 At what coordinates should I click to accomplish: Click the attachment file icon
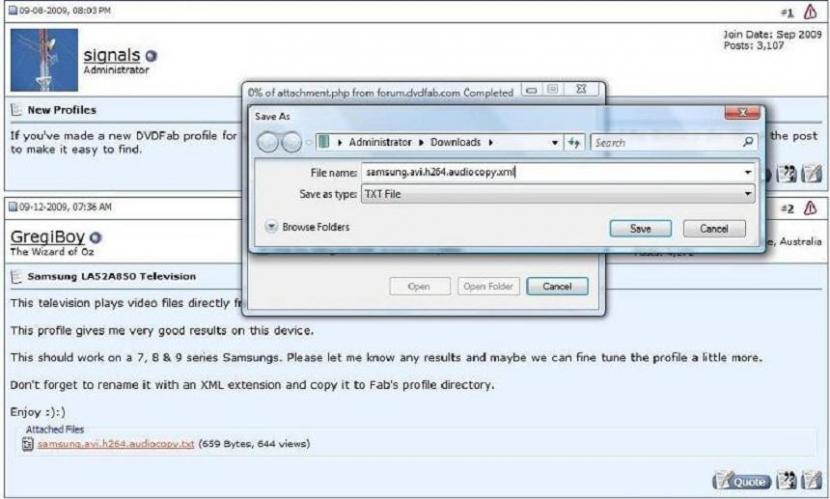(x=28, y=444)
